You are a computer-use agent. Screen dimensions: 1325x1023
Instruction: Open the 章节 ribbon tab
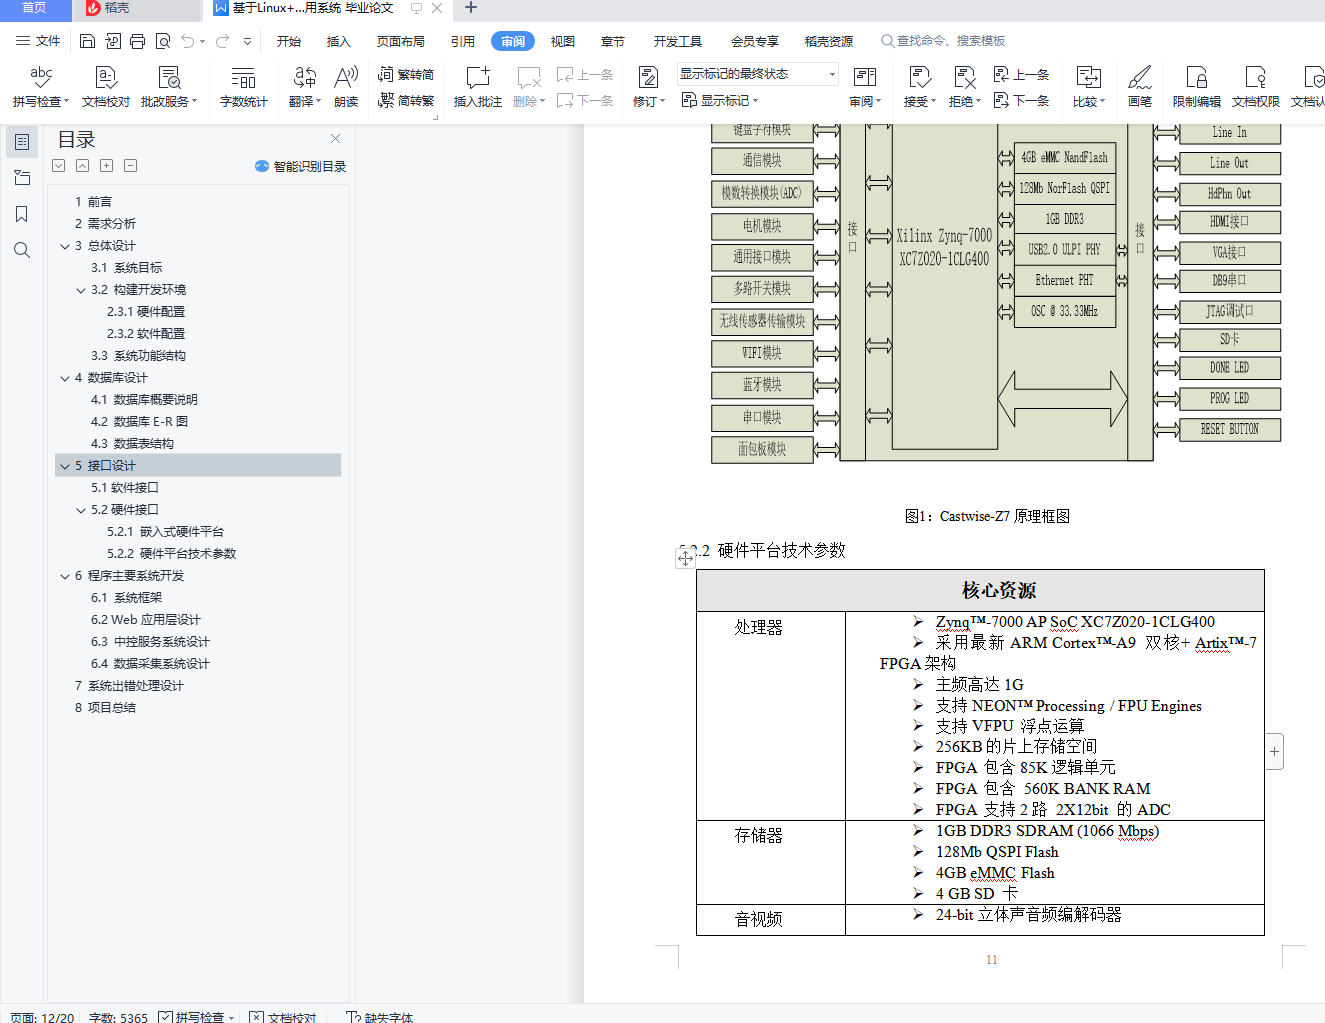click(613, 41)
